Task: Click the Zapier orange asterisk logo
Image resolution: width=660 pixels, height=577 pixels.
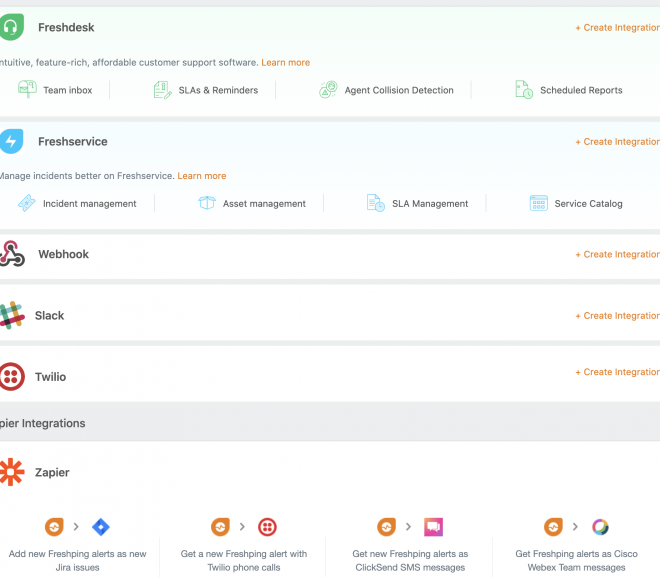Action: pyautogui.click(x=12, y=472)
